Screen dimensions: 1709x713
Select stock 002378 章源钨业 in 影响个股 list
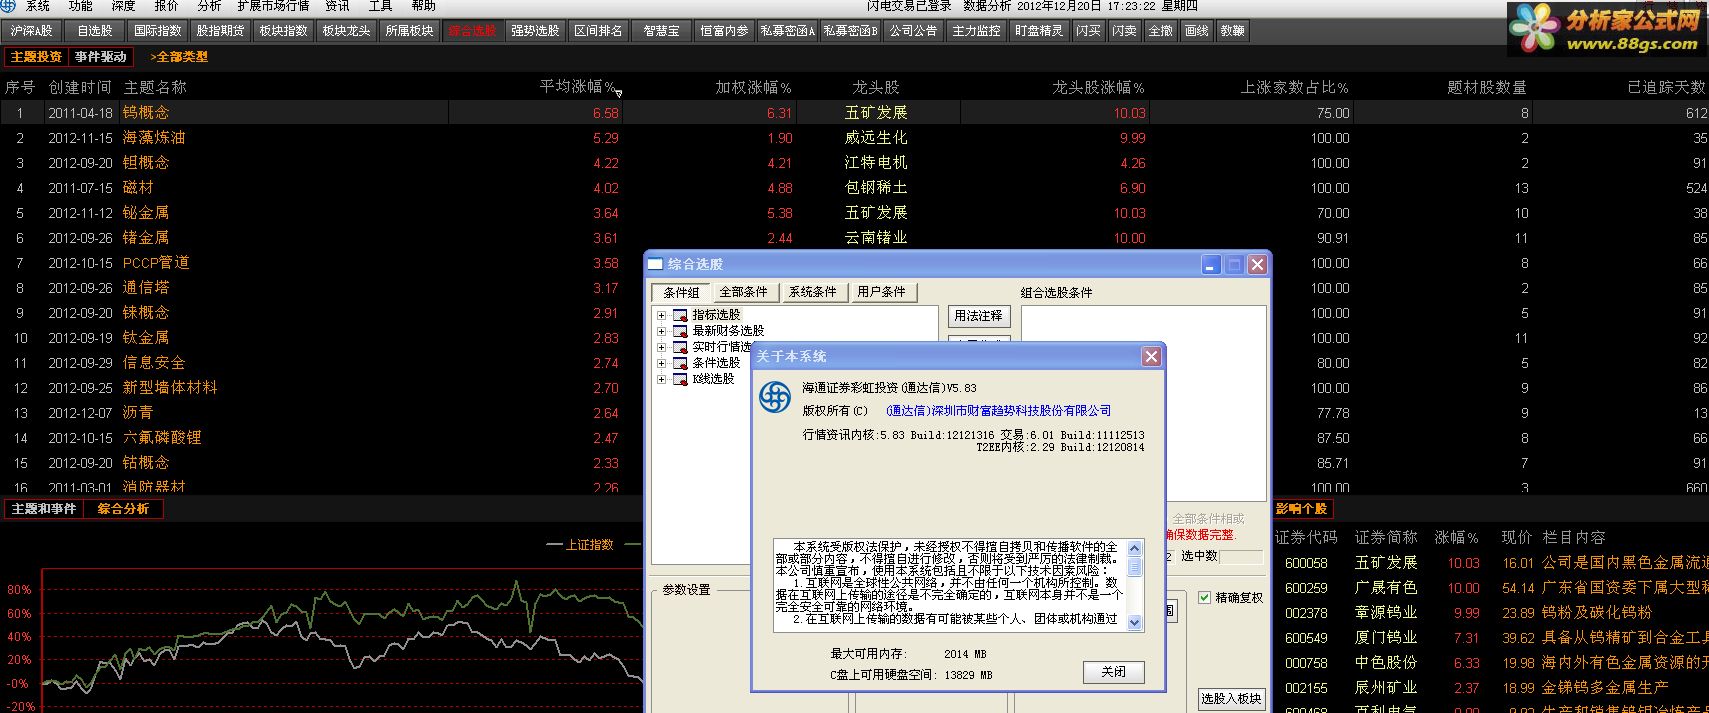point(1490,613)
